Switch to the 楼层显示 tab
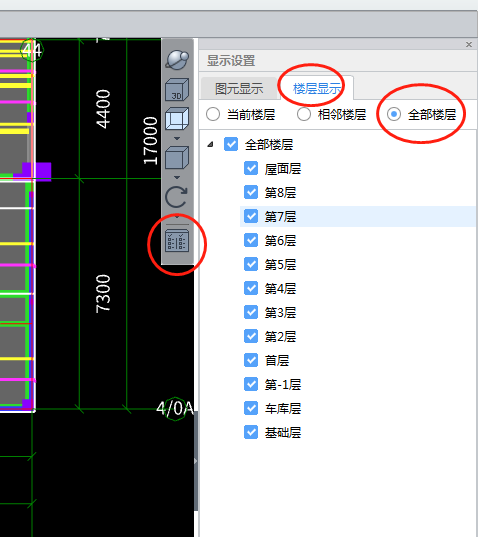Image resolution: width=478 pixels, height=537 pixels. (x=317, y=88)
